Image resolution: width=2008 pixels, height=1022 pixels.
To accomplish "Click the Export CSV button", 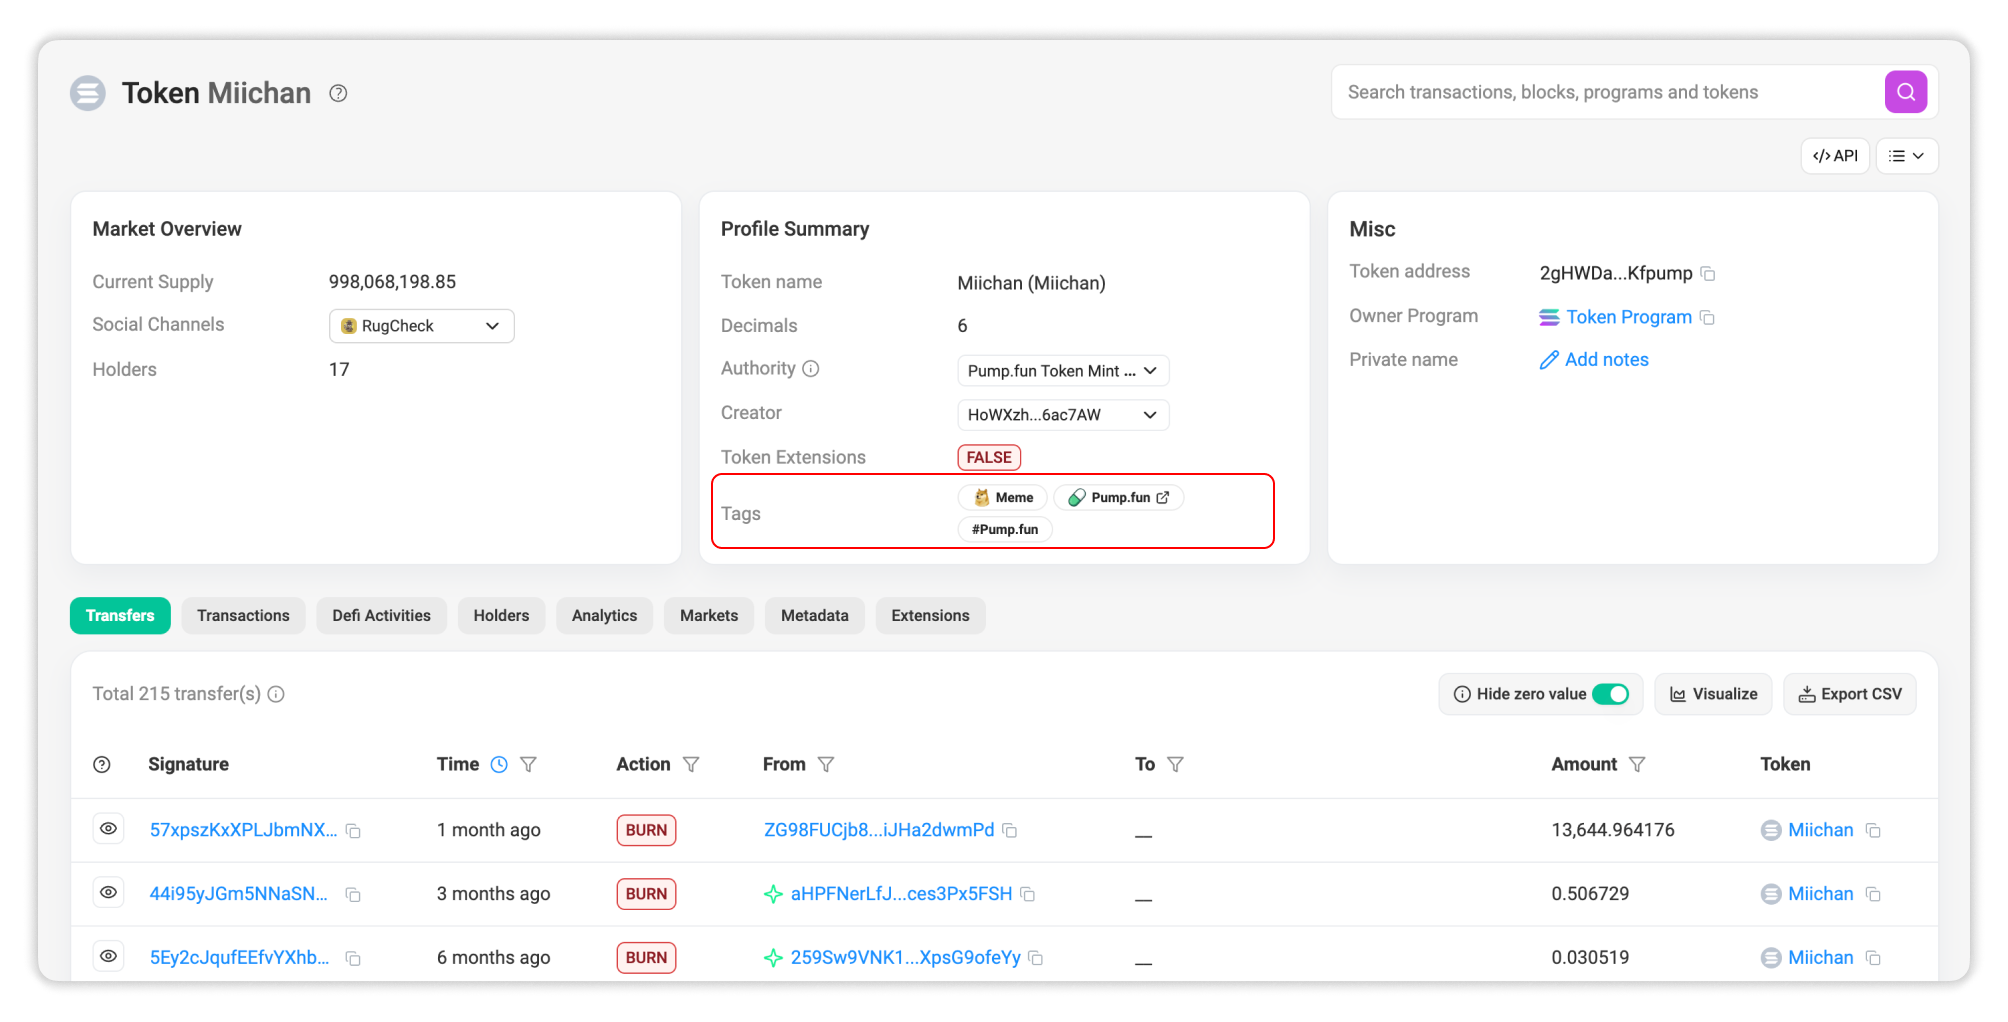I will click(x=1849, y=694).
